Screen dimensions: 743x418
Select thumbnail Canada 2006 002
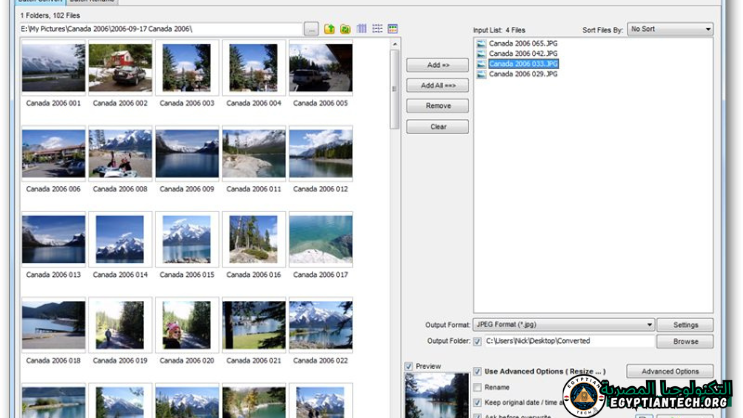[120, 68]
